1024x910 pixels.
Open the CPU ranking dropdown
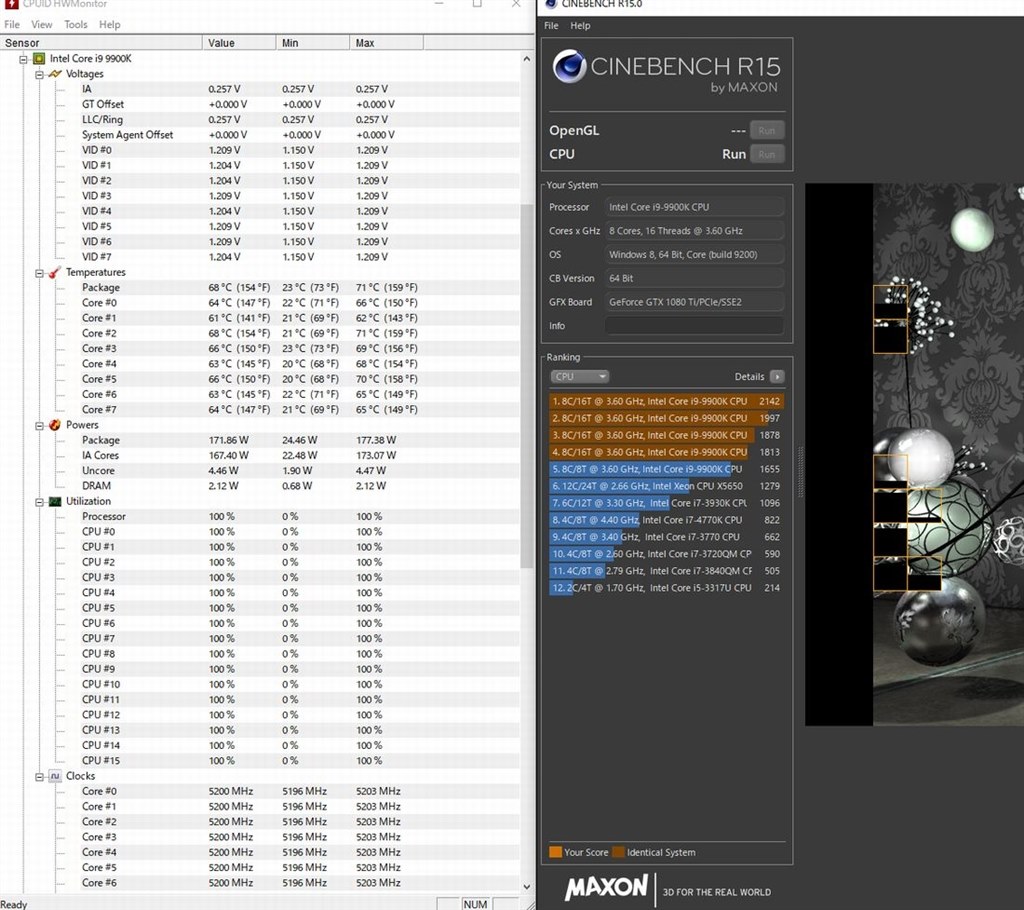(579, 376)
